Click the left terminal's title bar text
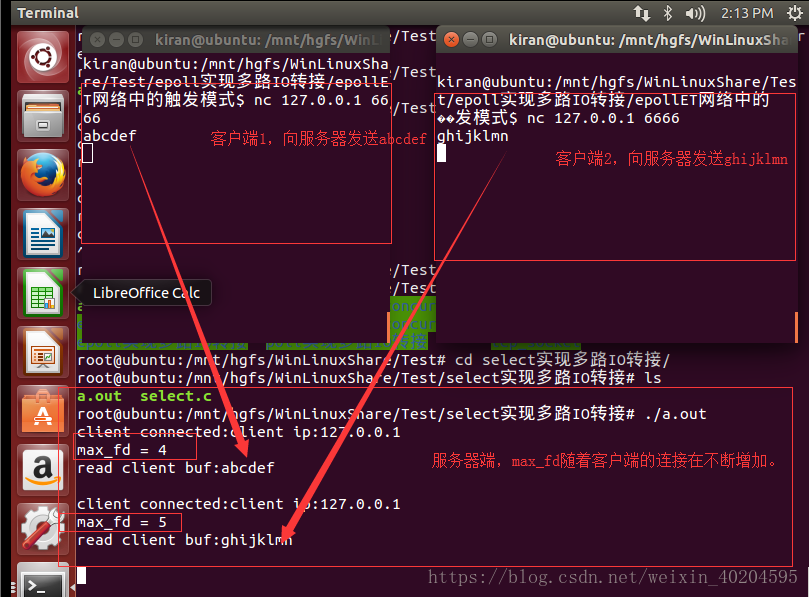Screen dimensions: 809x597 pos(270,40)
